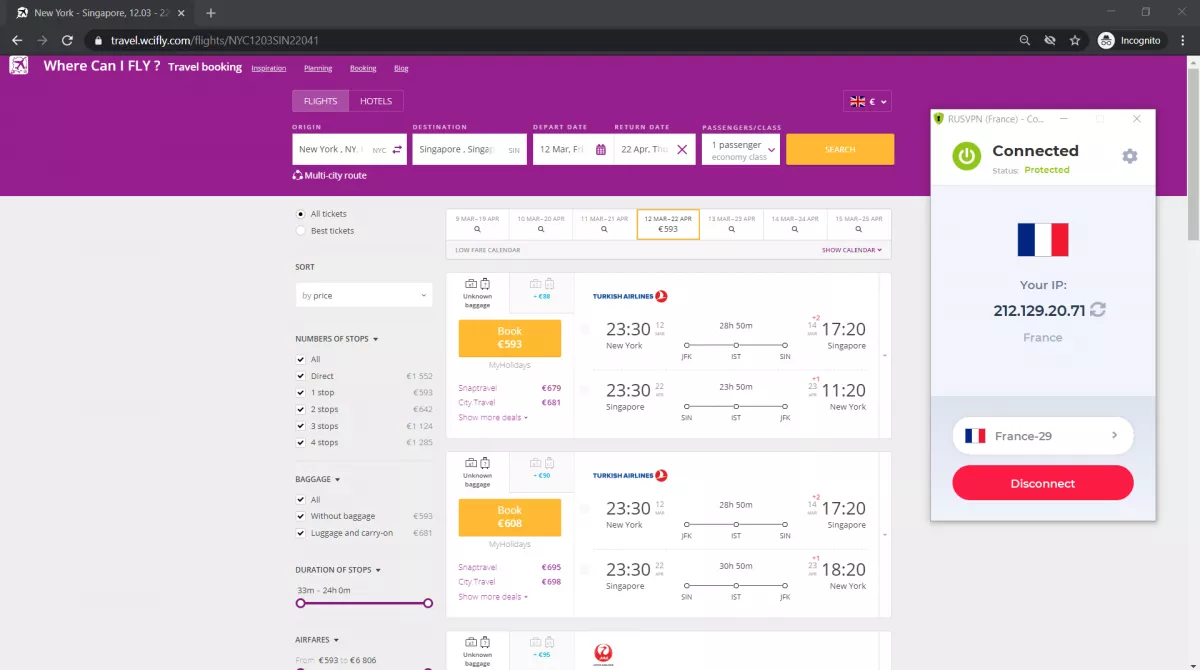Select the 13 Mar–23 Apr fare date
1200x670 pixels.
point(732,224)
